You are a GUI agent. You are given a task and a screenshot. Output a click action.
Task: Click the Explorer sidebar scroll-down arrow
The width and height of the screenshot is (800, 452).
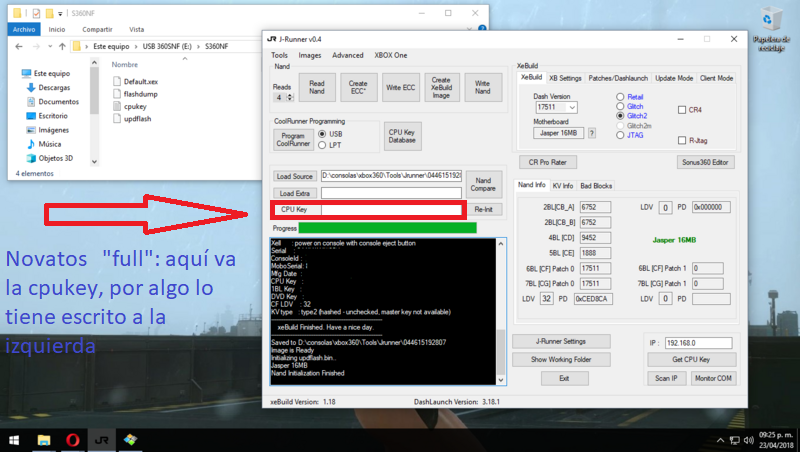click(94, 162)
